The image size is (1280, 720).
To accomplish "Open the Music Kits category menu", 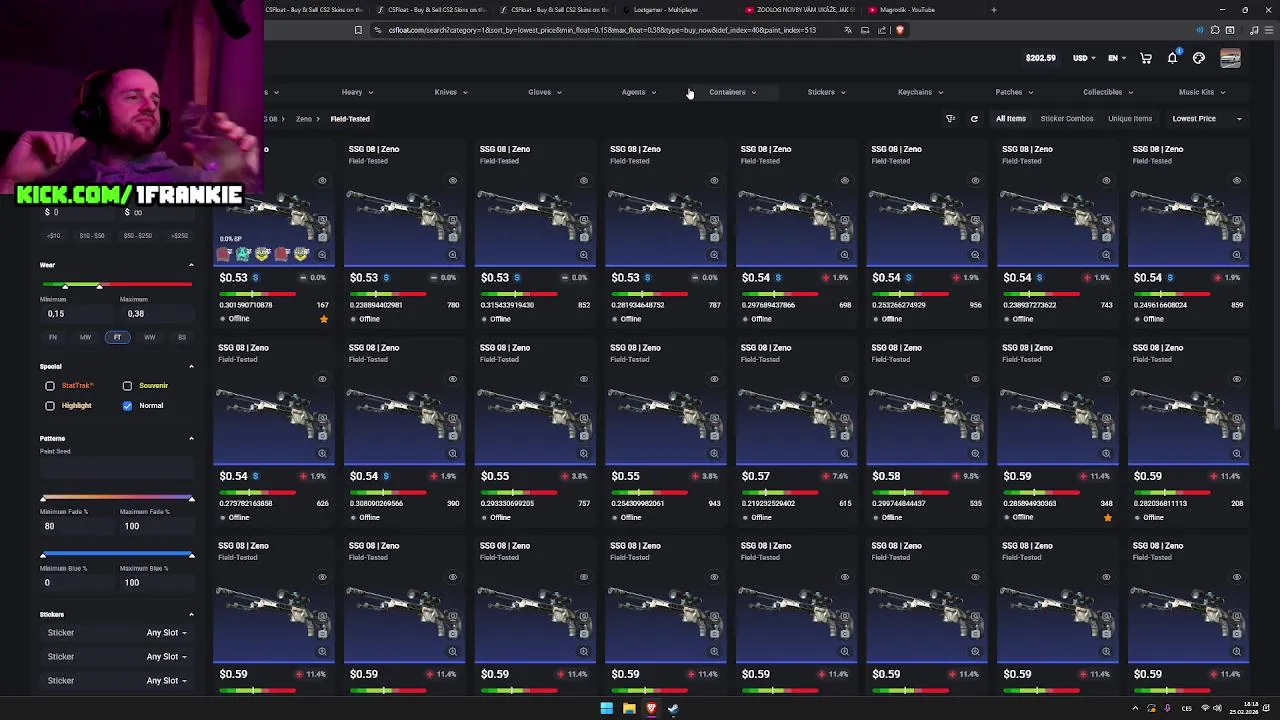I will [1201, 92].
